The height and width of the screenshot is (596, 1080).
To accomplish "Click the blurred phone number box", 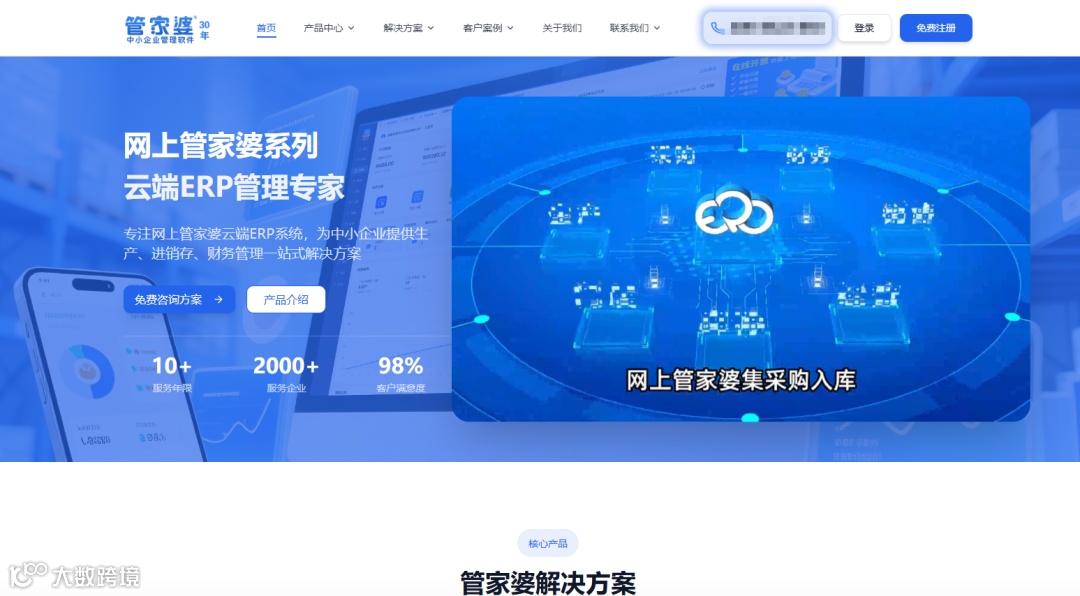I will pyautogui.click(x=767, y=28).
